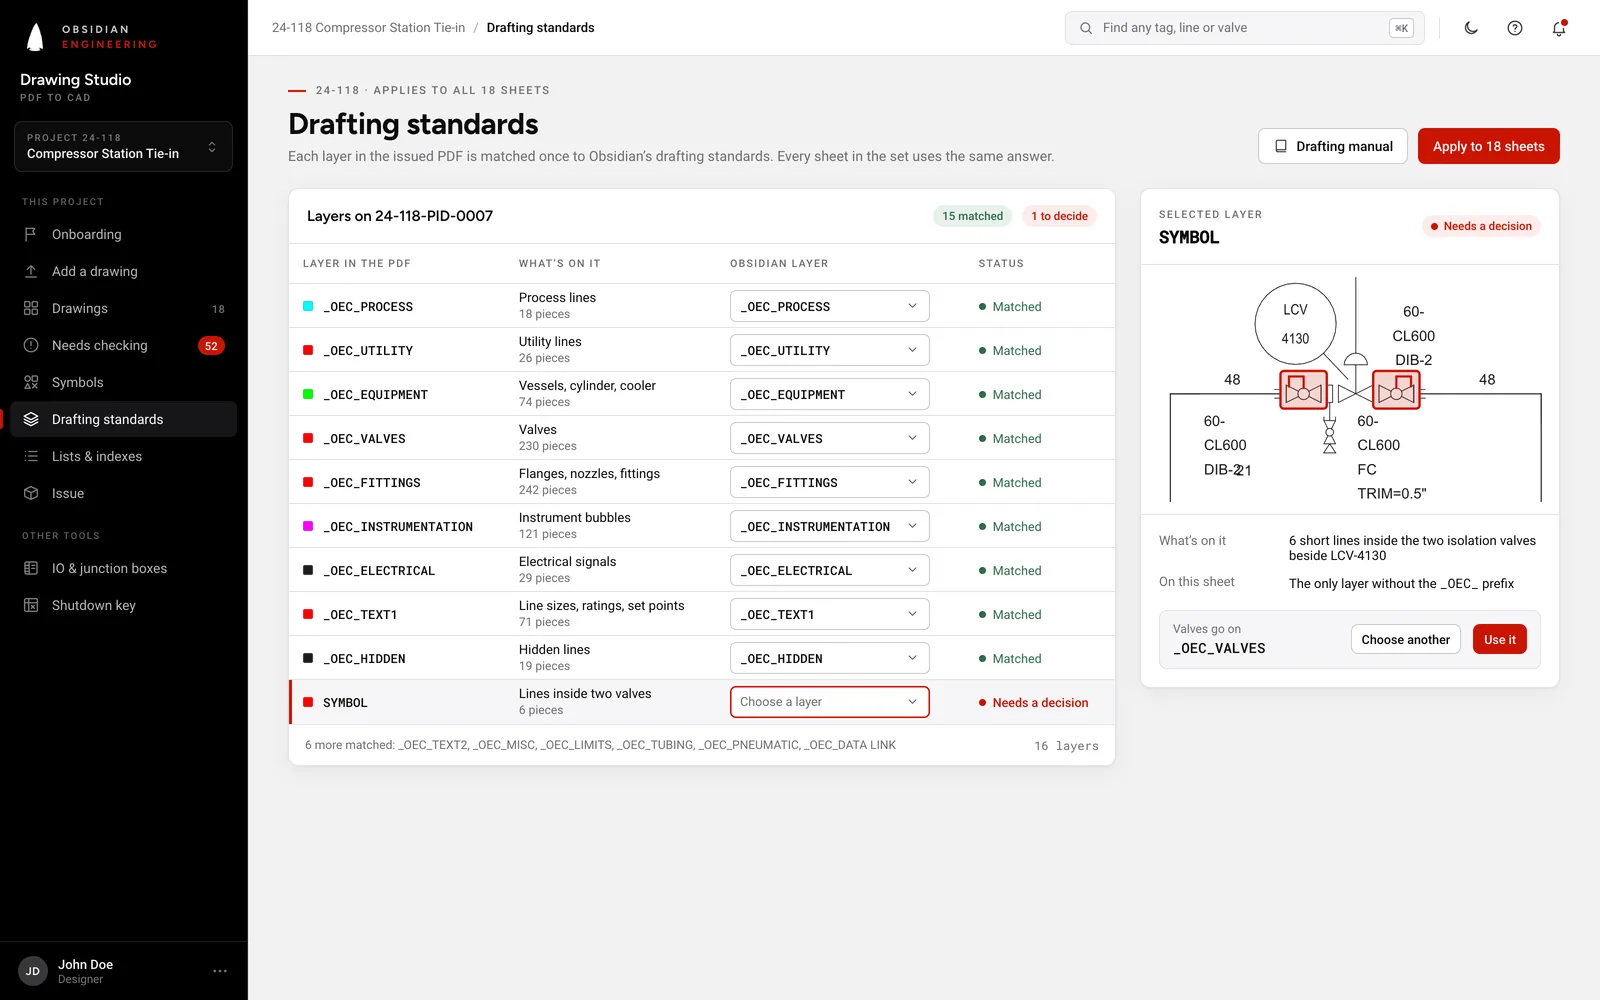Click the Use it button
1600x1000 pixels.
[1499, 640]
